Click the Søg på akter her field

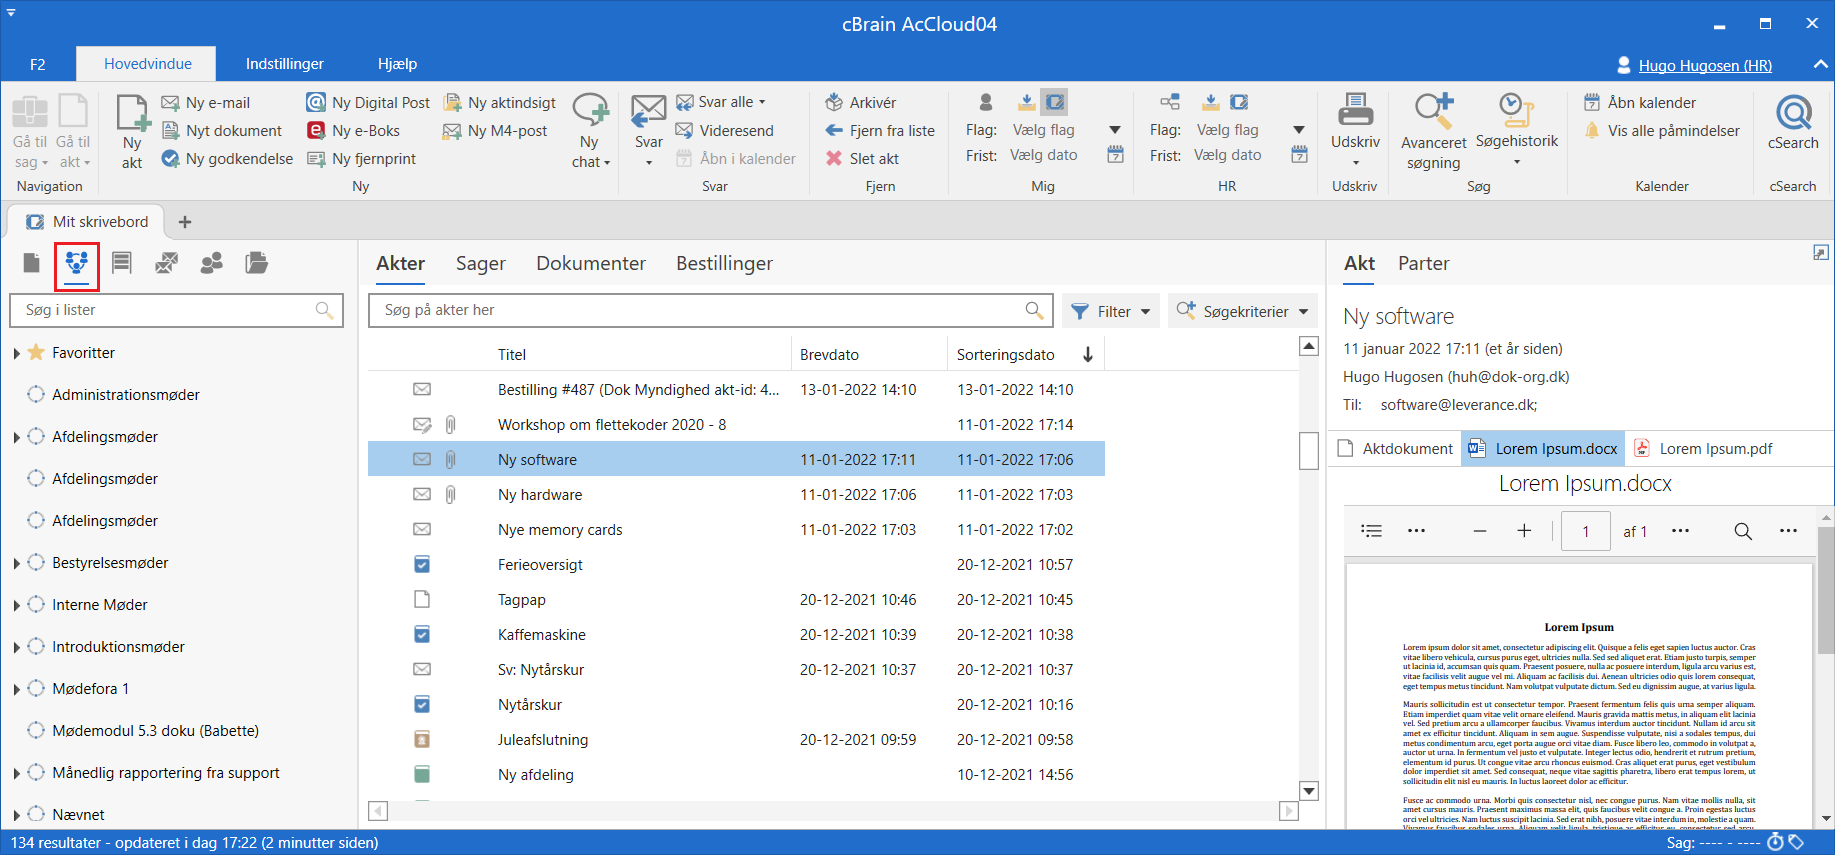710,310
